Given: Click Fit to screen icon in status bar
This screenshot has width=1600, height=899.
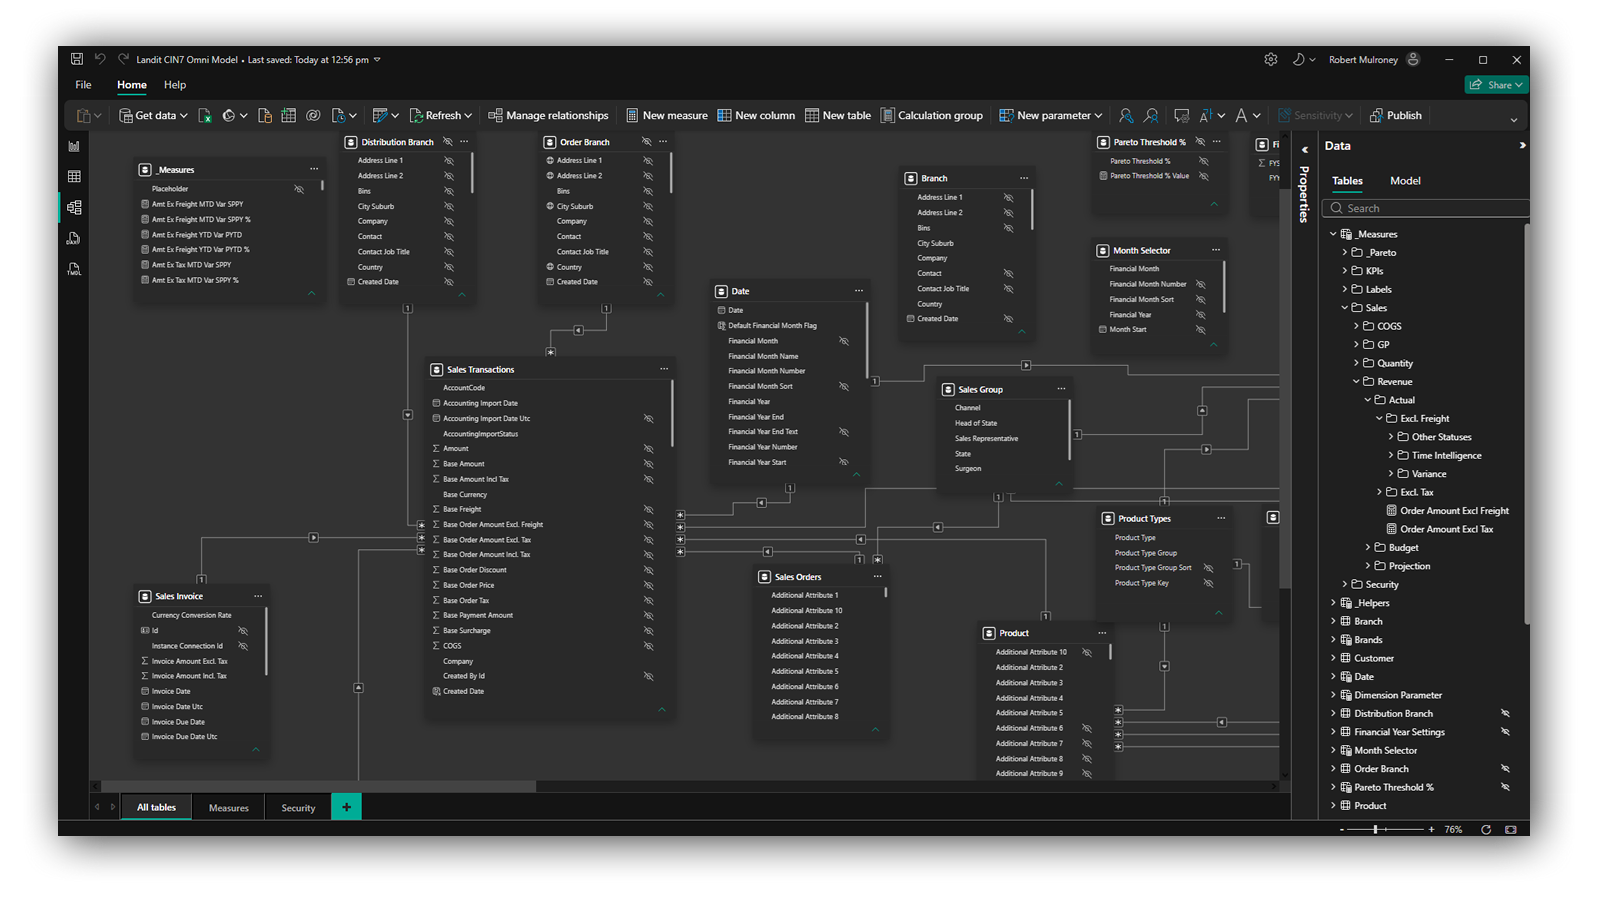Looking at the screenshot, I should [1510, 829].
